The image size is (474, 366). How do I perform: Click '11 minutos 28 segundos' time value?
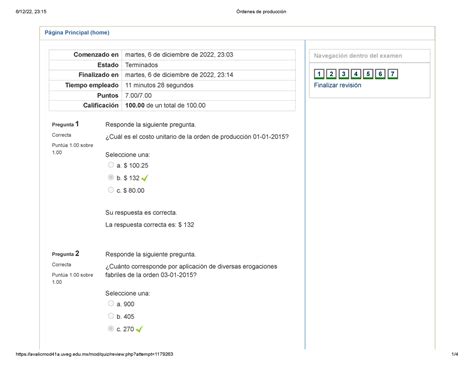pyautogui.click(x=159, y=85)
